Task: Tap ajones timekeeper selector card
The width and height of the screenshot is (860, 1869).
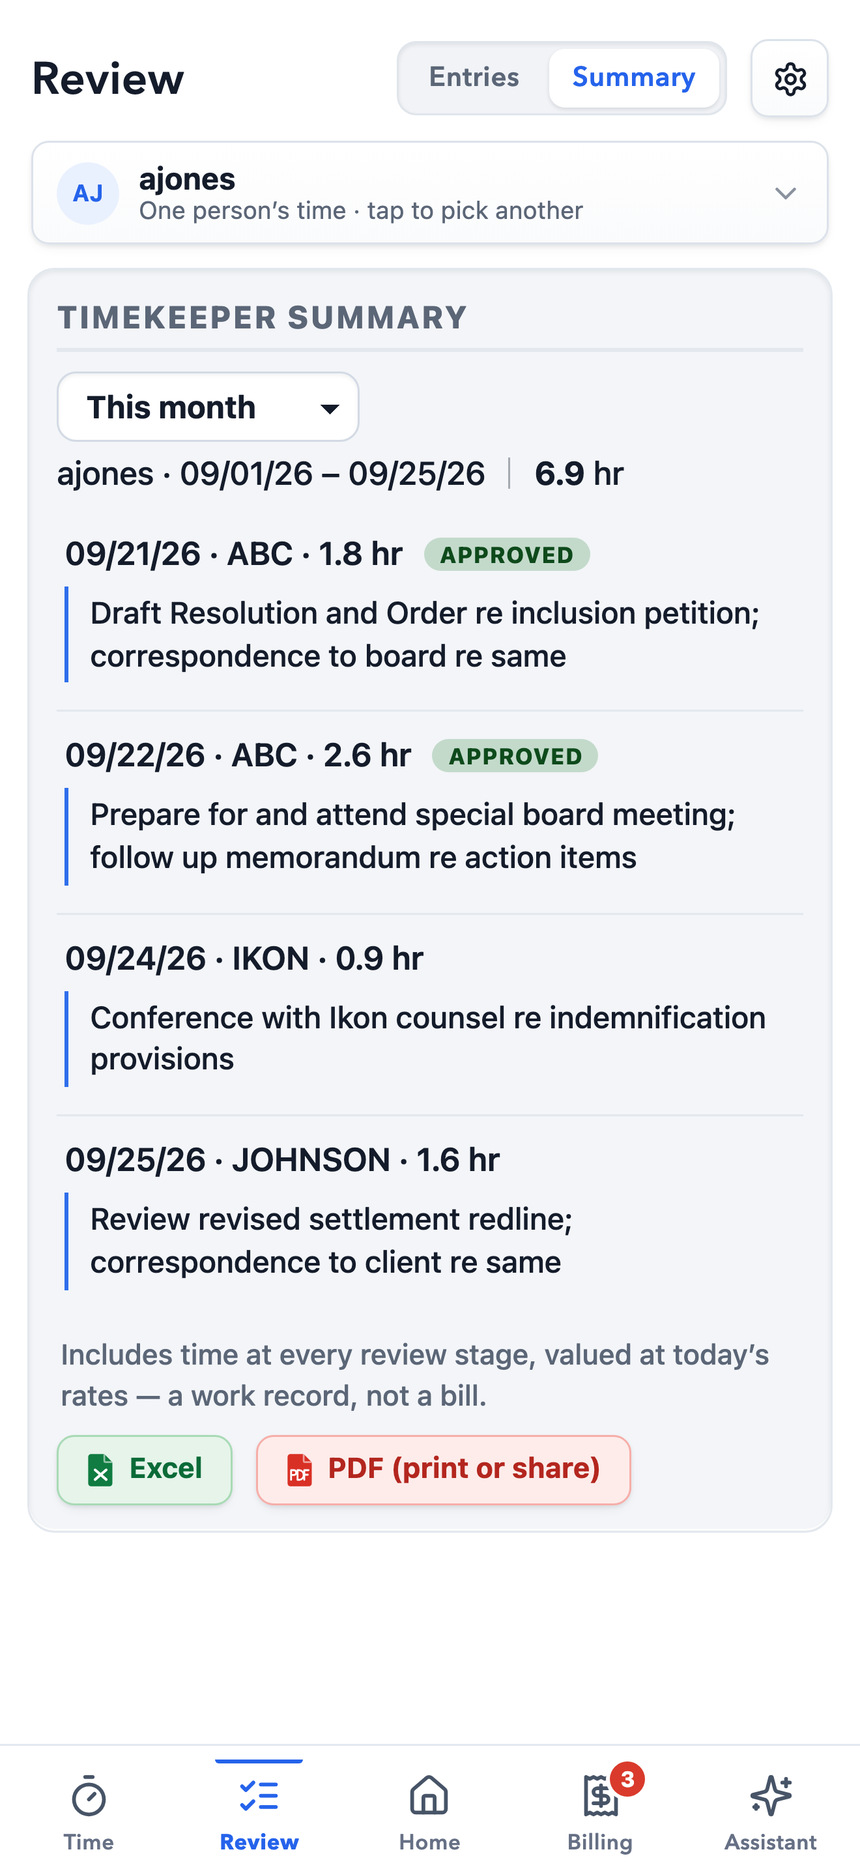Action: (x=430, y=193)
